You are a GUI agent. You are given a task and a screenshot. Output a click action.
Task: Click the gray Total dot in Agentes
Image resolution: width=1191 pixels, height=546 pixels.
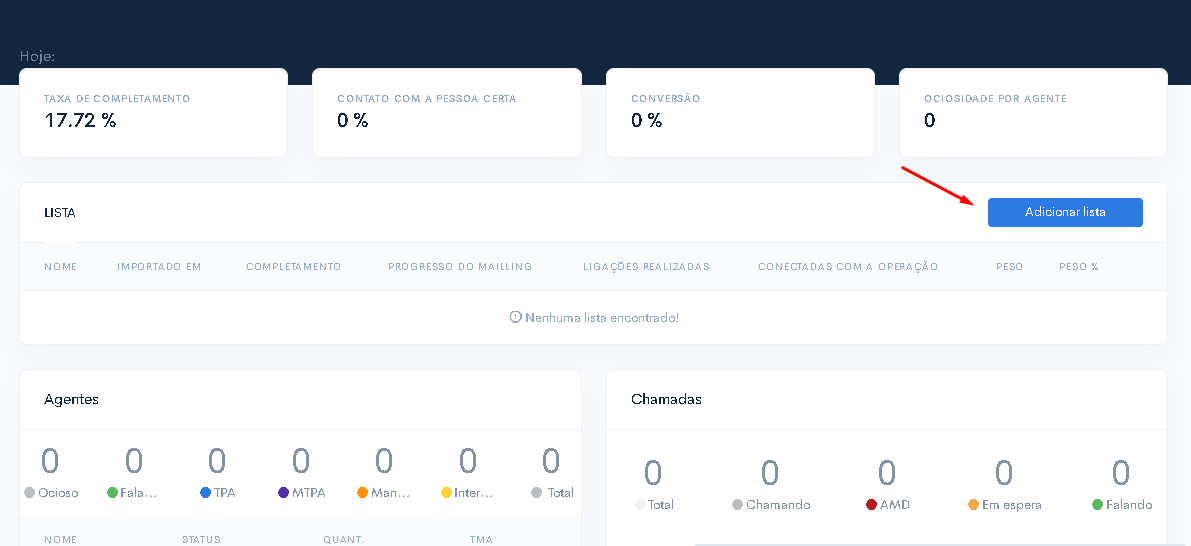coord(538,493)
